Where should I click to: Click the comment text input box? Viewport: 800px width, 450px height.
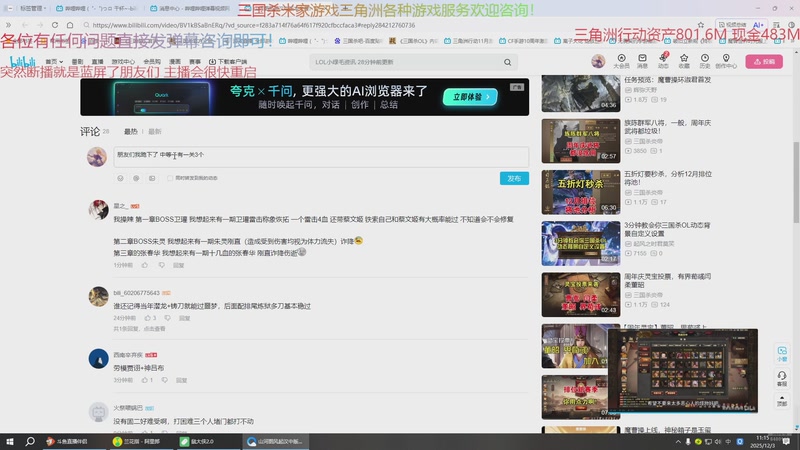click(x=321, y=156)
